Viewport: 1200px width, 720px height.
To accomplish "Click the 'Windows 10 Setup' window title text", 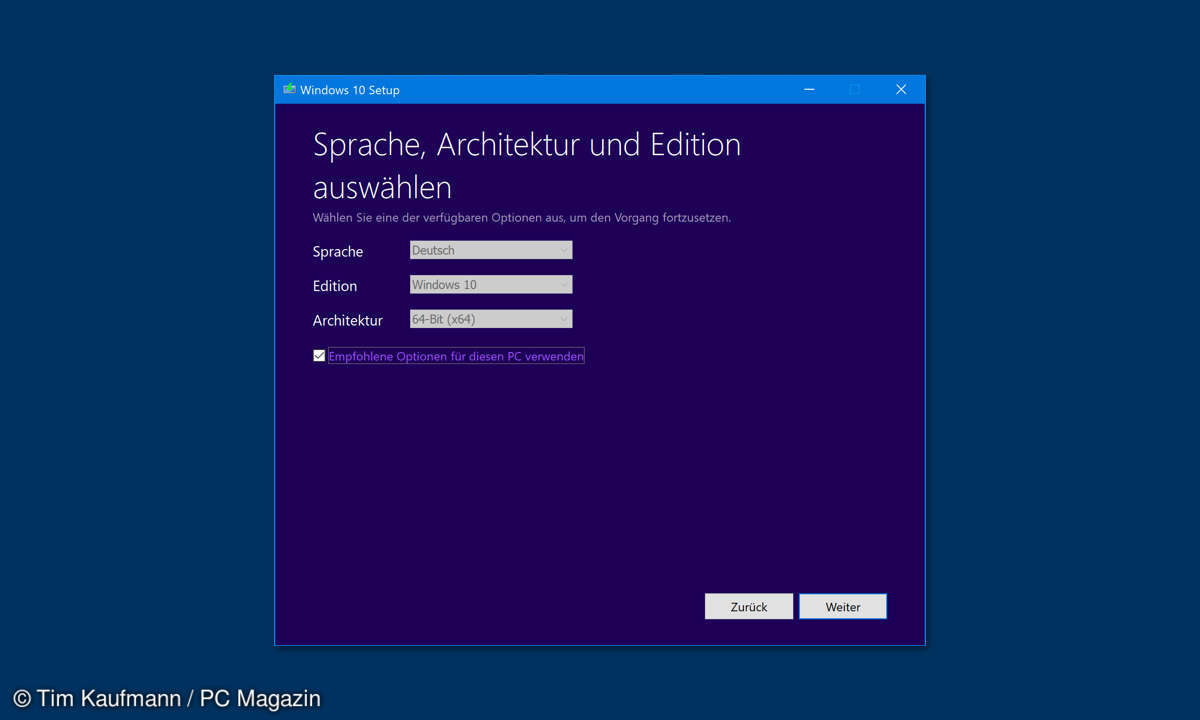I will point(350,90).
